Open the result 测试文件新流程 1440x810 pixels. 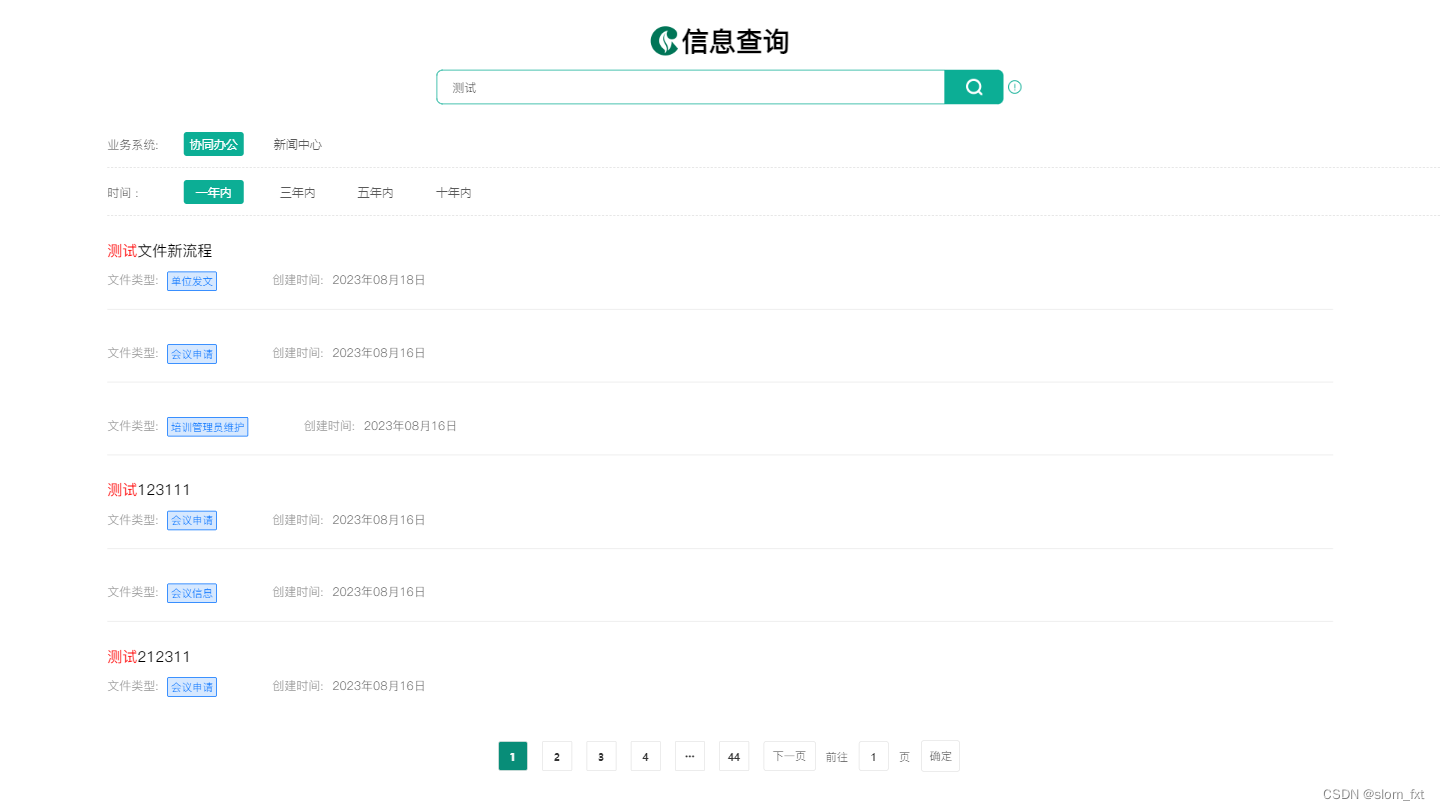pos(160,250)
